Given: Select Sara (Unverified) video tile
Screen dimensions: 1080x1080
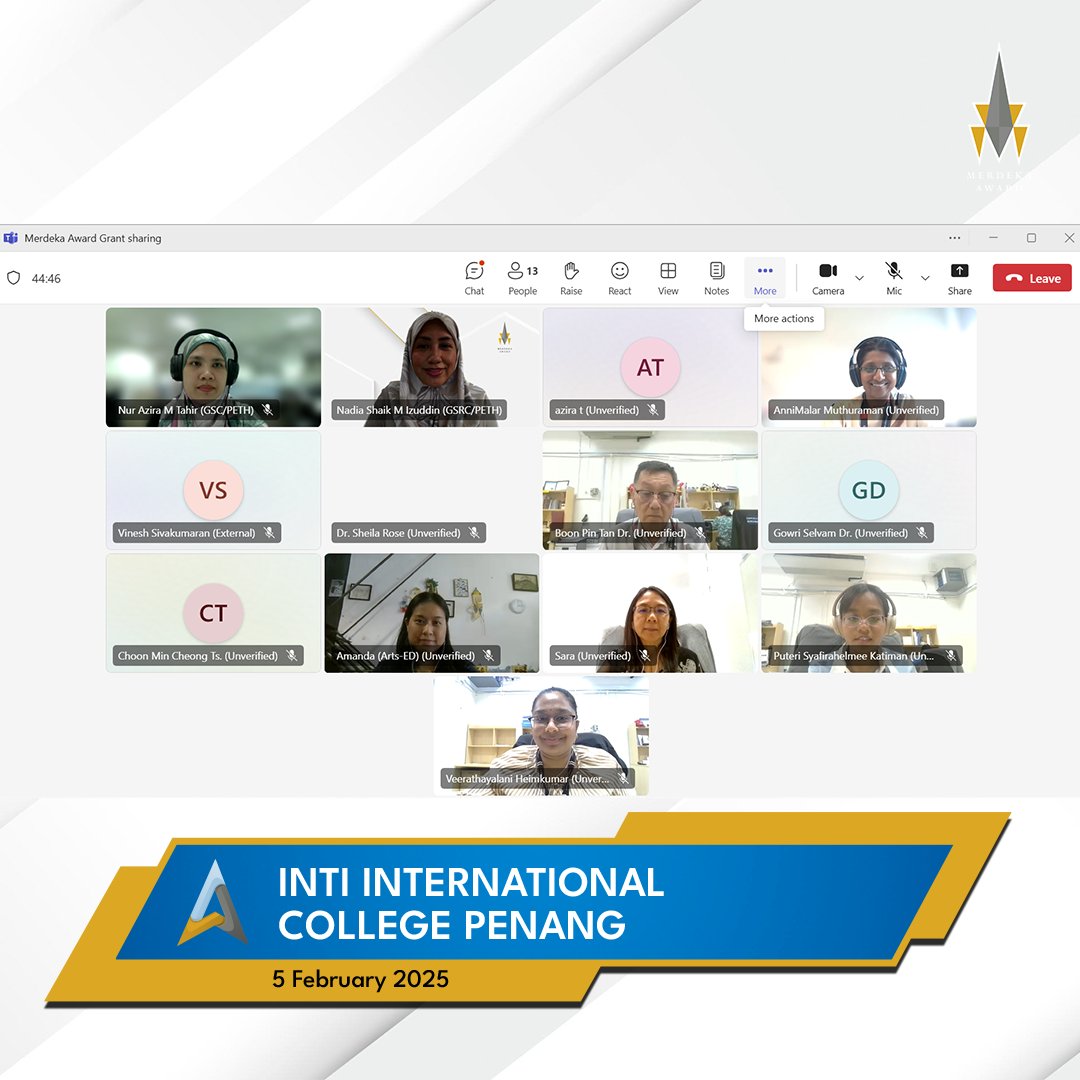Looking at the screenshot, I should (x=650, y=613).
